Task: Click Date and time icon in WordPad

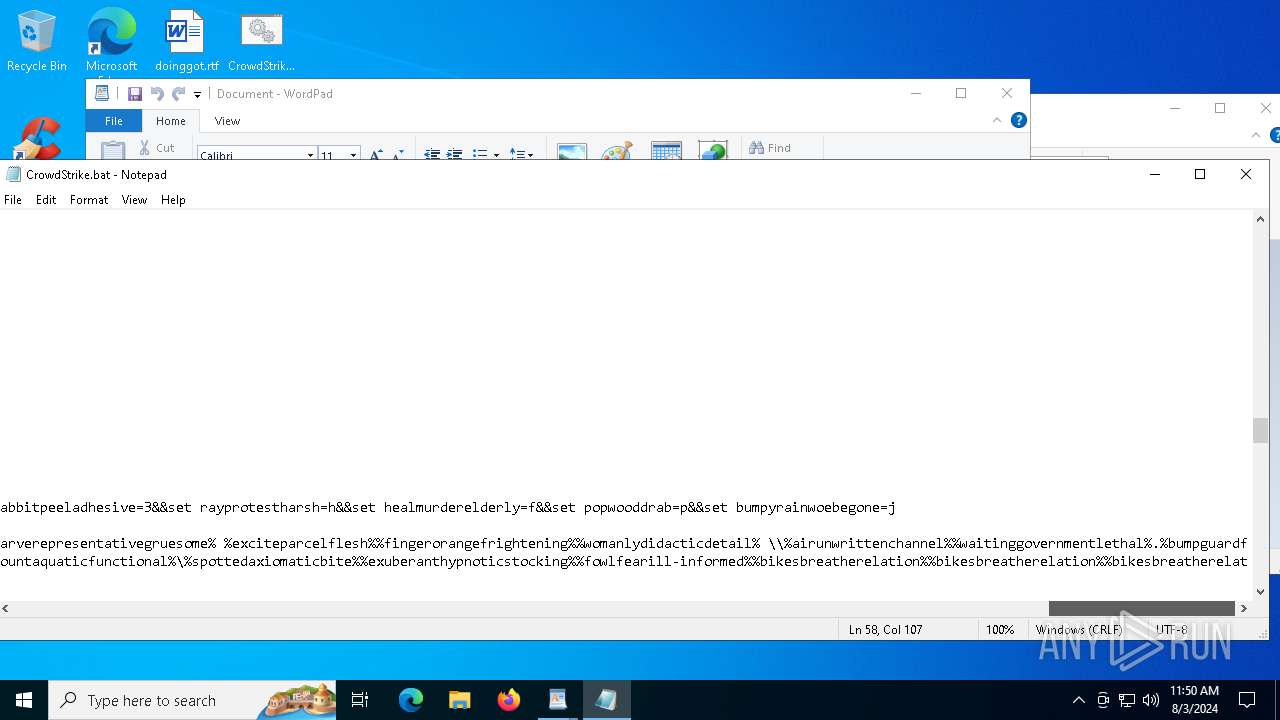Action: (666, 150)
